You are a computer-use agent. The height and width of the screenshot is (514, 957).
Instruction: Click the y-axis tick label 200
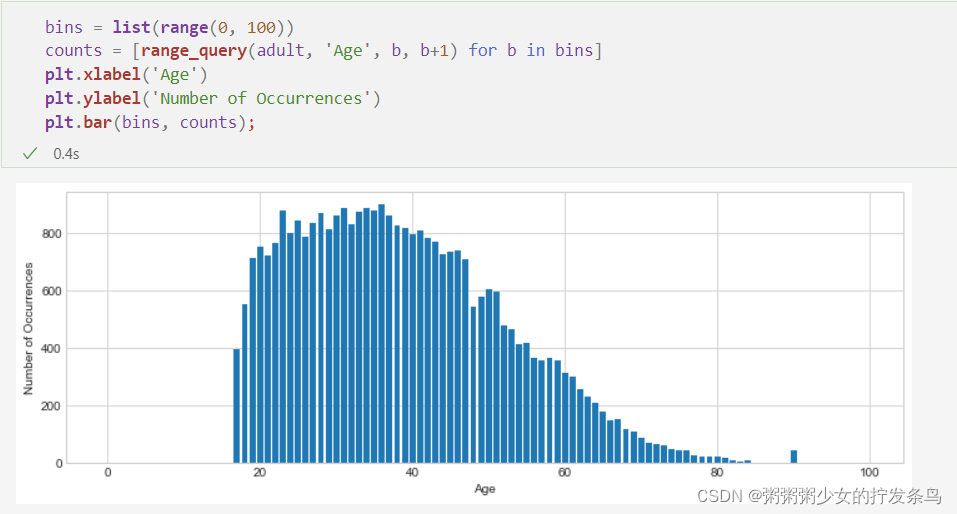tap(51, 406)
